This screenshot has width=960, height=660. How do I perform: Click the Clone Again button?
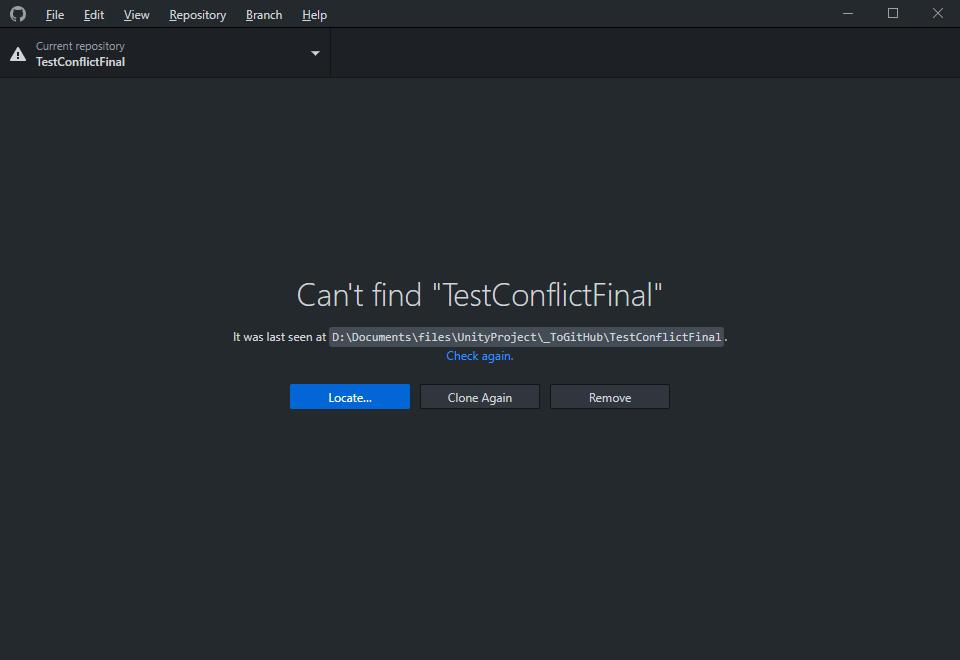click(x=479, y=397)
